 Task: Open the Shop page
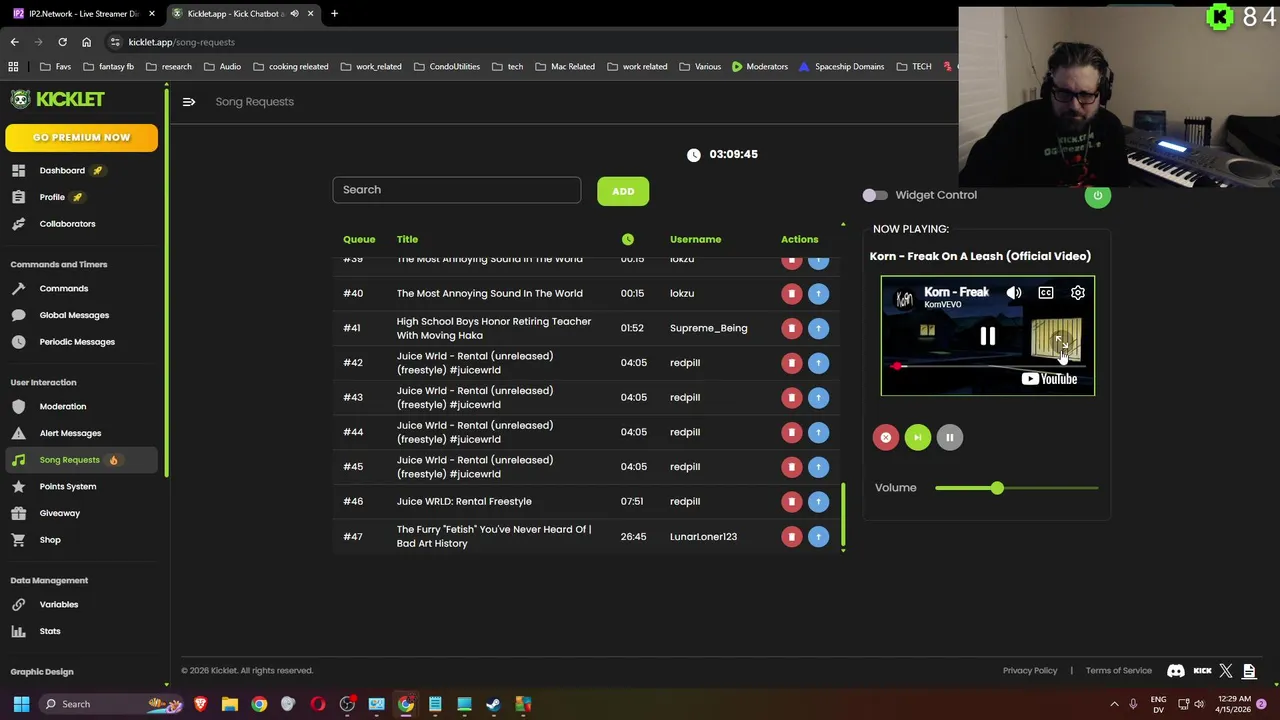[50, 540]
